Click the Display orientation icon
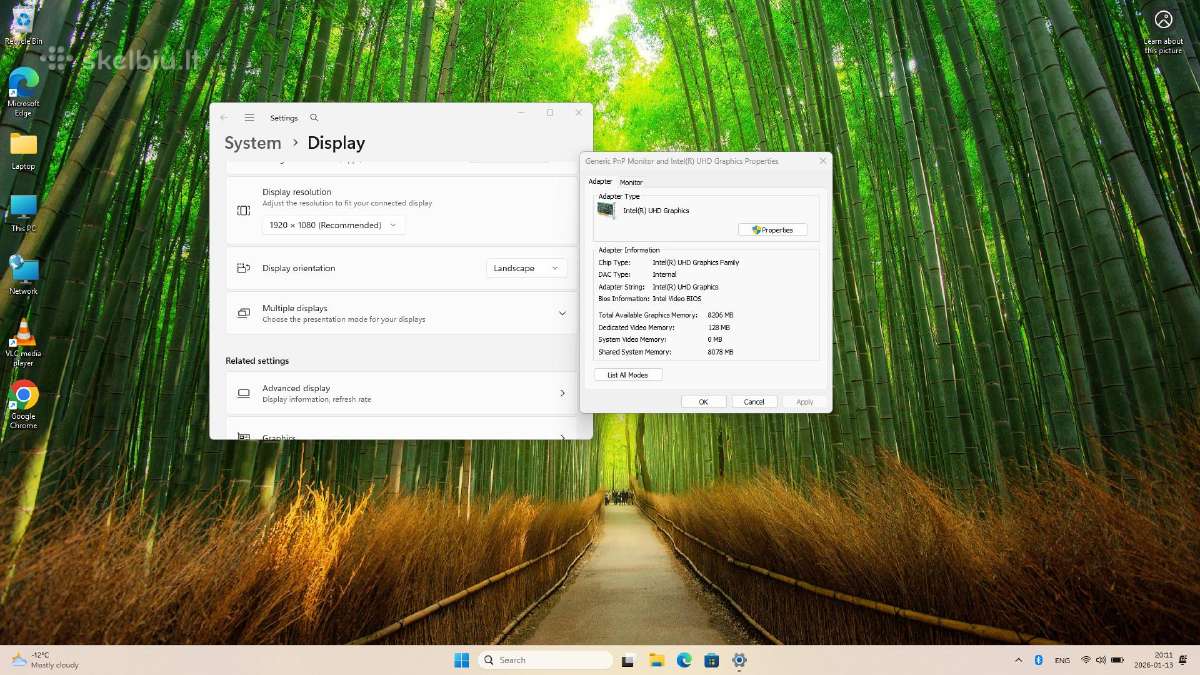1200x675 pixels. 243,268
